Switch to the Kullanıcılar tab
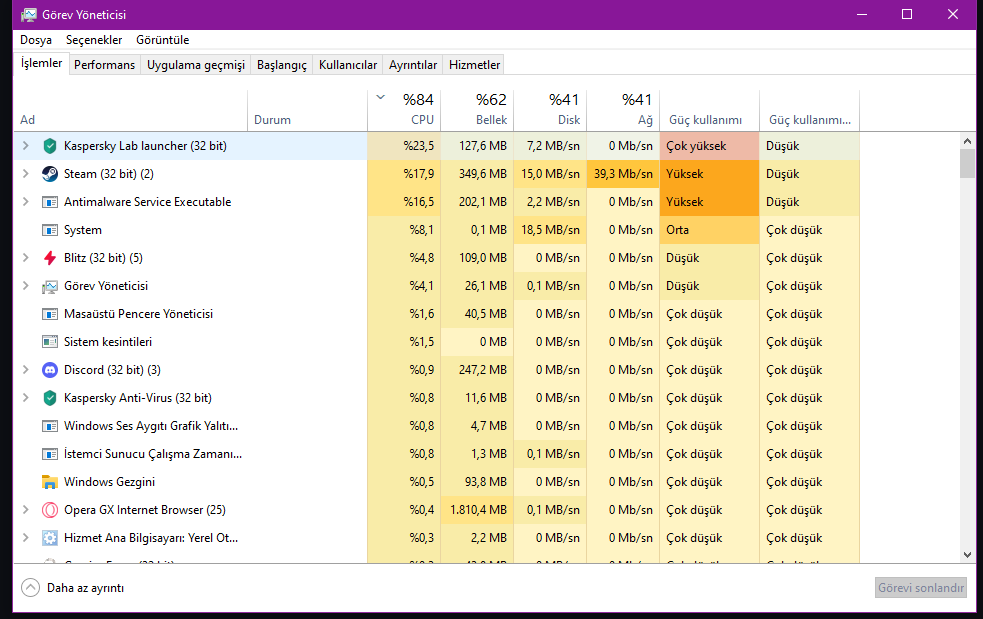The width and height of the screenshot is (983, 619). click(348, 65)
